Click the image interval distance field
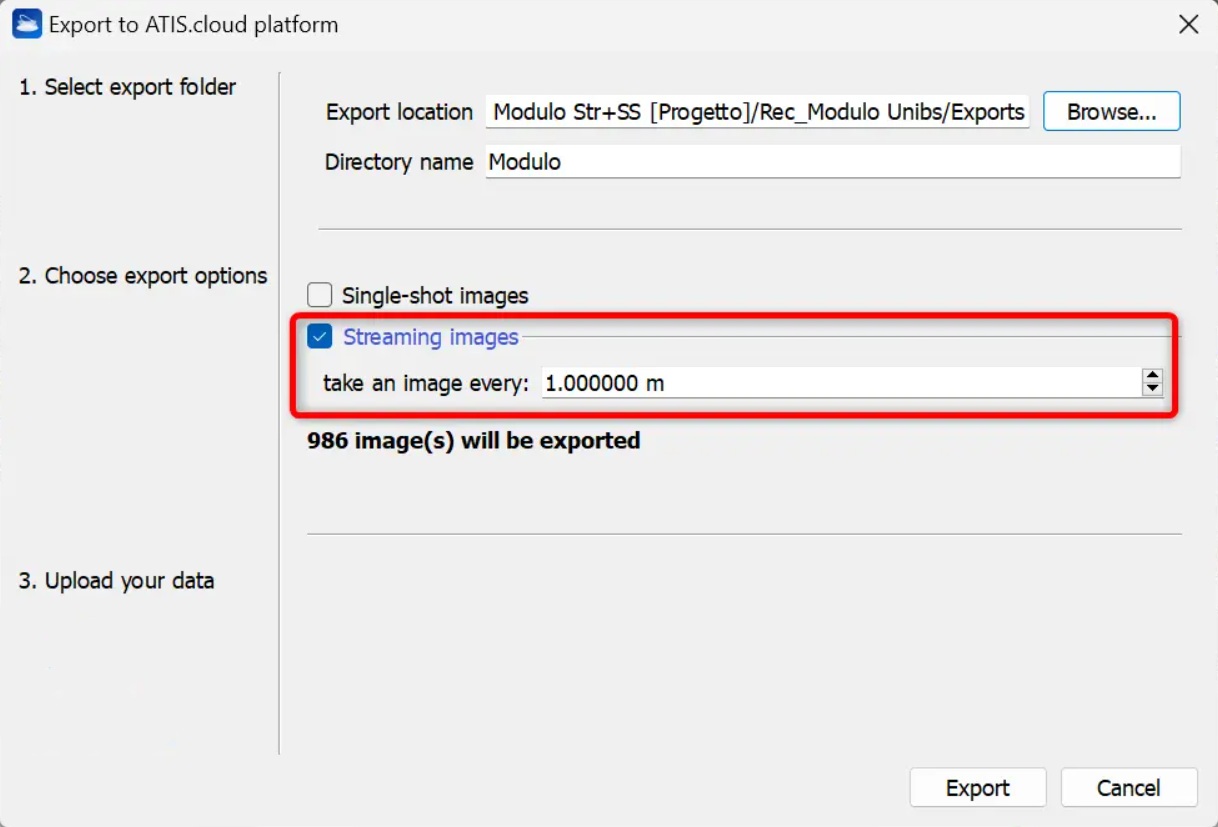 pos(838,382)
